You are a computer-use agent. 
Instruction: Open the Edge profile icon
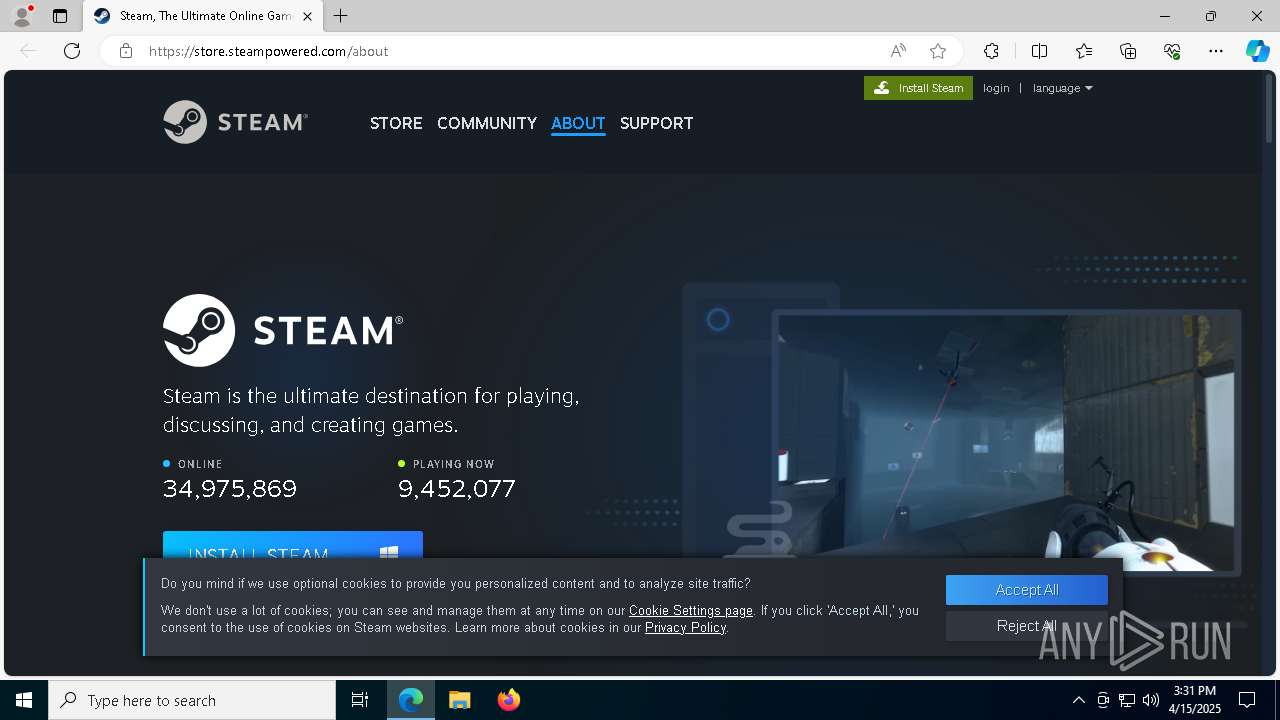pos(22,16)
